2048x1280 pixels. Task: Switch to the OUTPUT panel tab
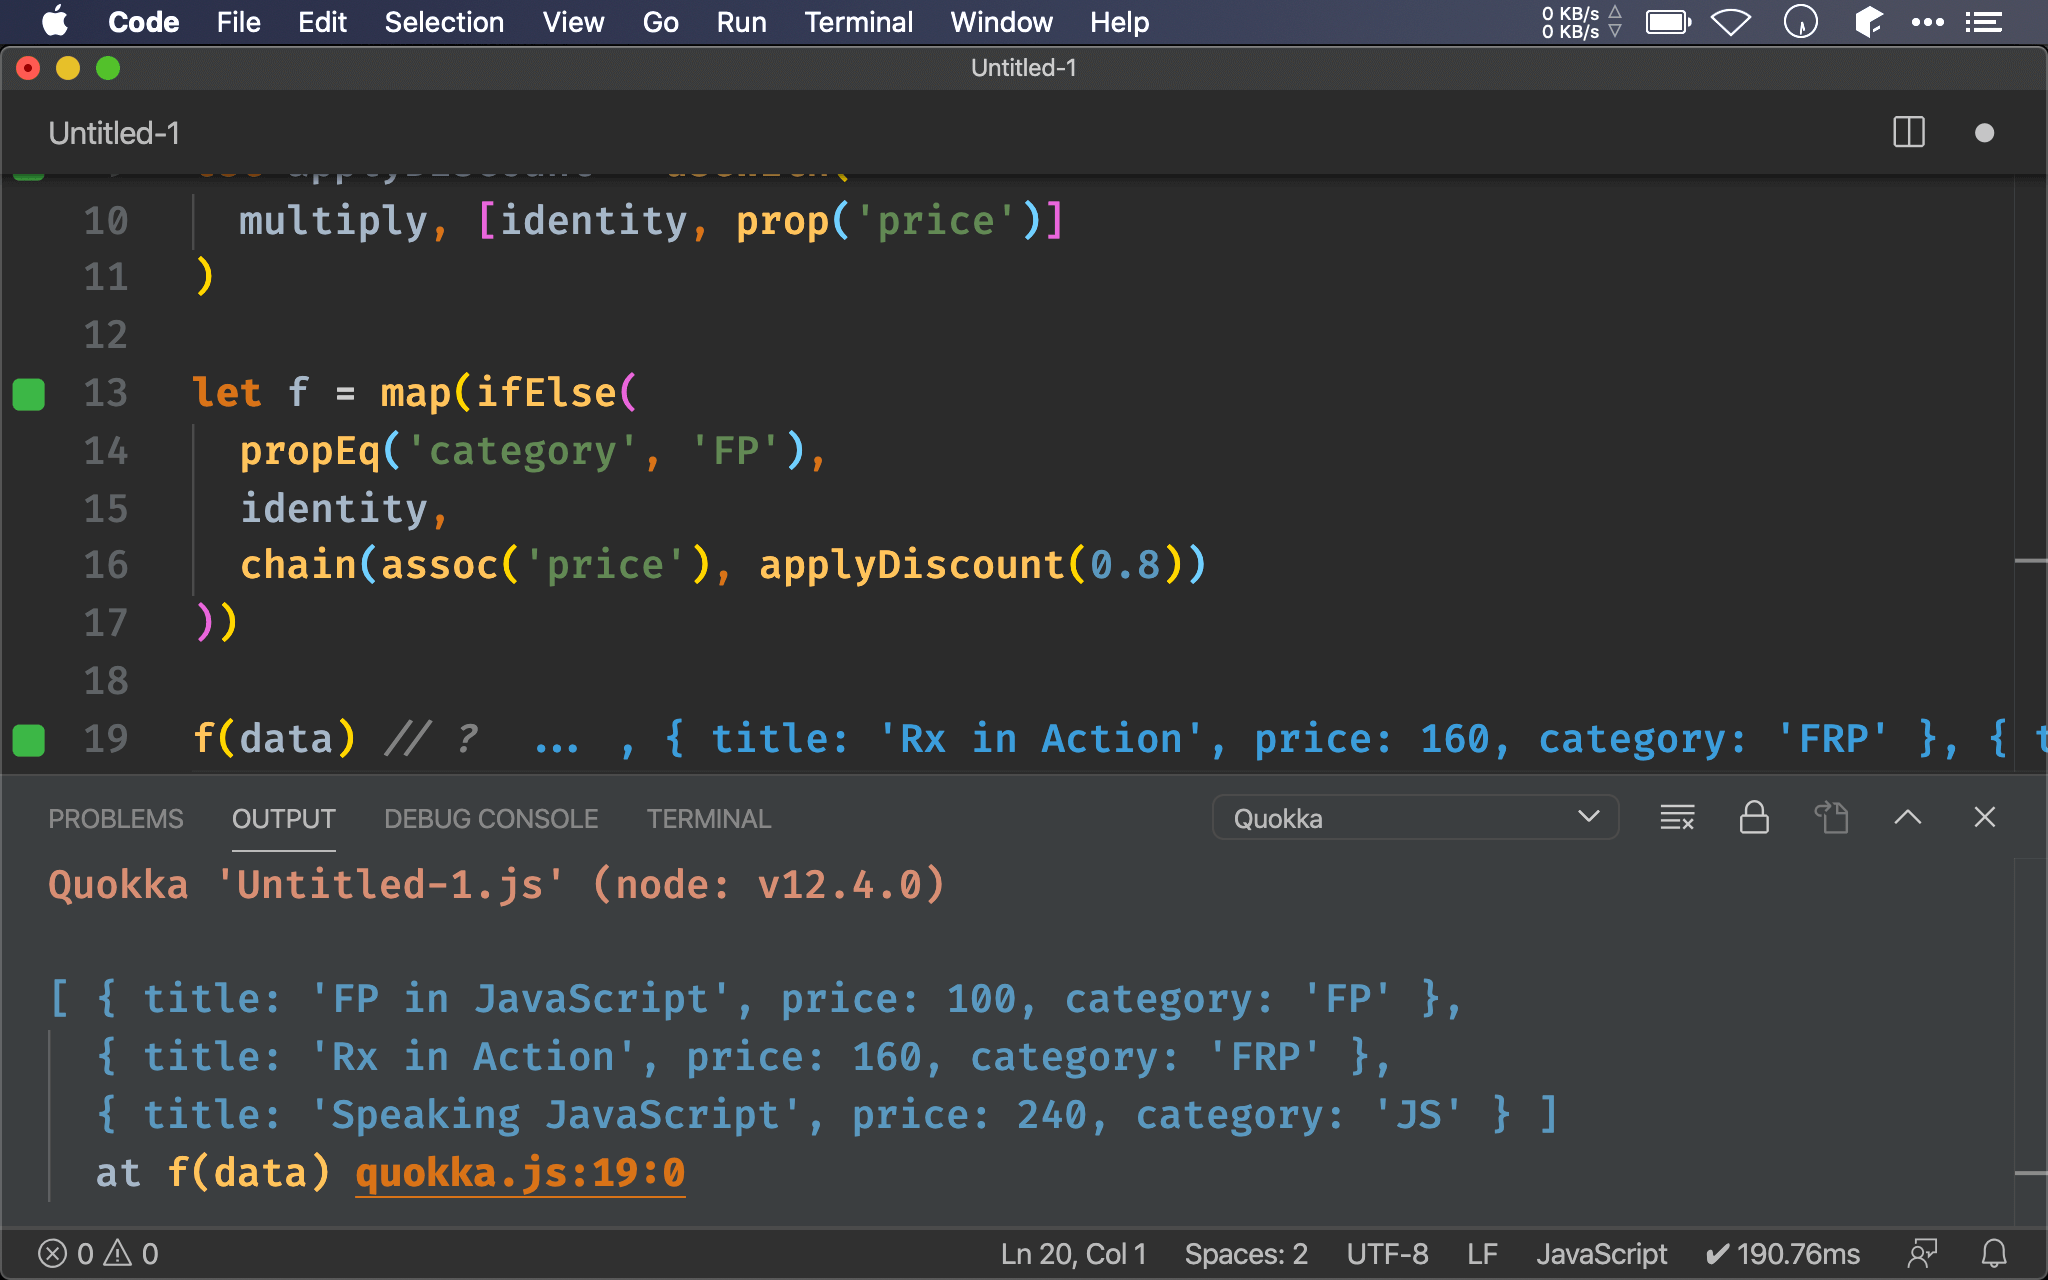point(283,819)
